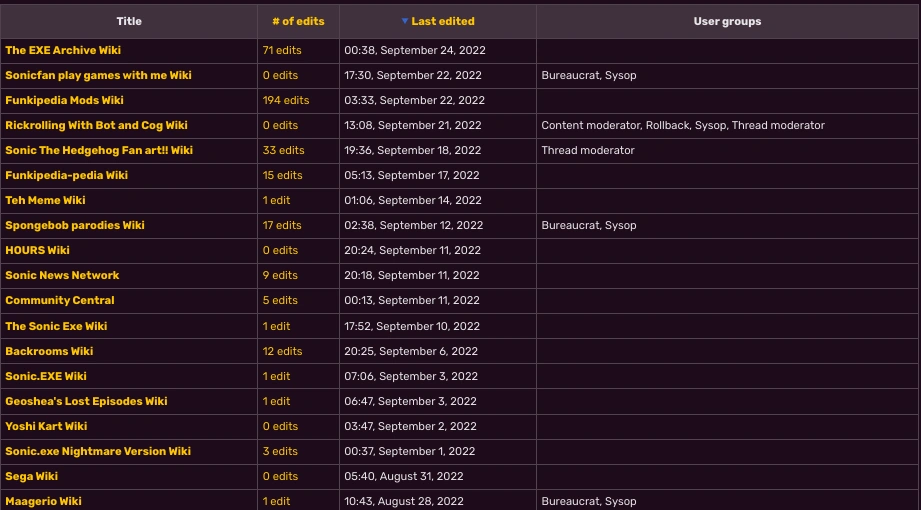Open Sonic.exe Nightmare Version Wiki
This screenshot has height=510, width=921.
pos(98,451)
